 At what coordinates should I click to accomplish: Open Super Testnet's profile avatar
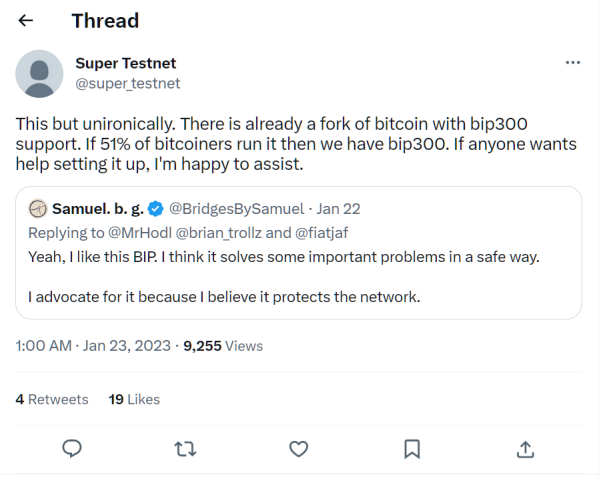(41, 73)
